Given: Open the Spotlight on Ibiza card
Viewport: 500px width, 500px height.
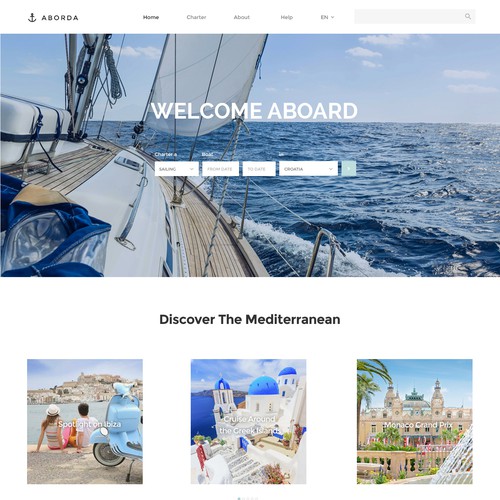Looking at the screenshot, I should (85, 421).
